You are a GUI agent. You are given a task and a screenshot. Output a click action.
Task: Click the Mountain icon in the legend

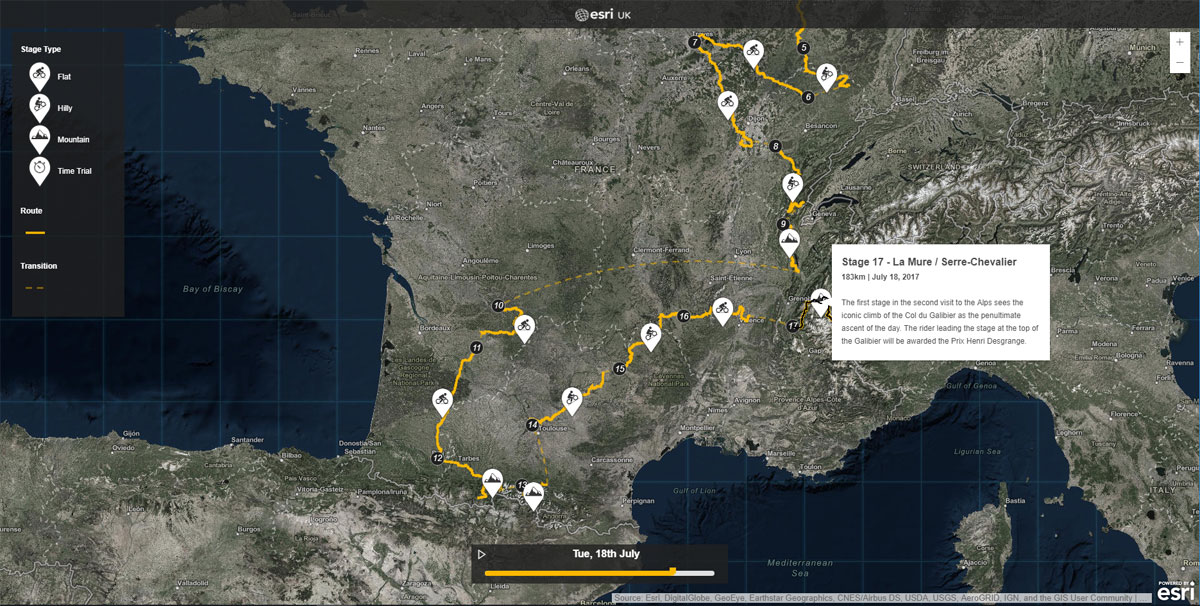[39, 137]
